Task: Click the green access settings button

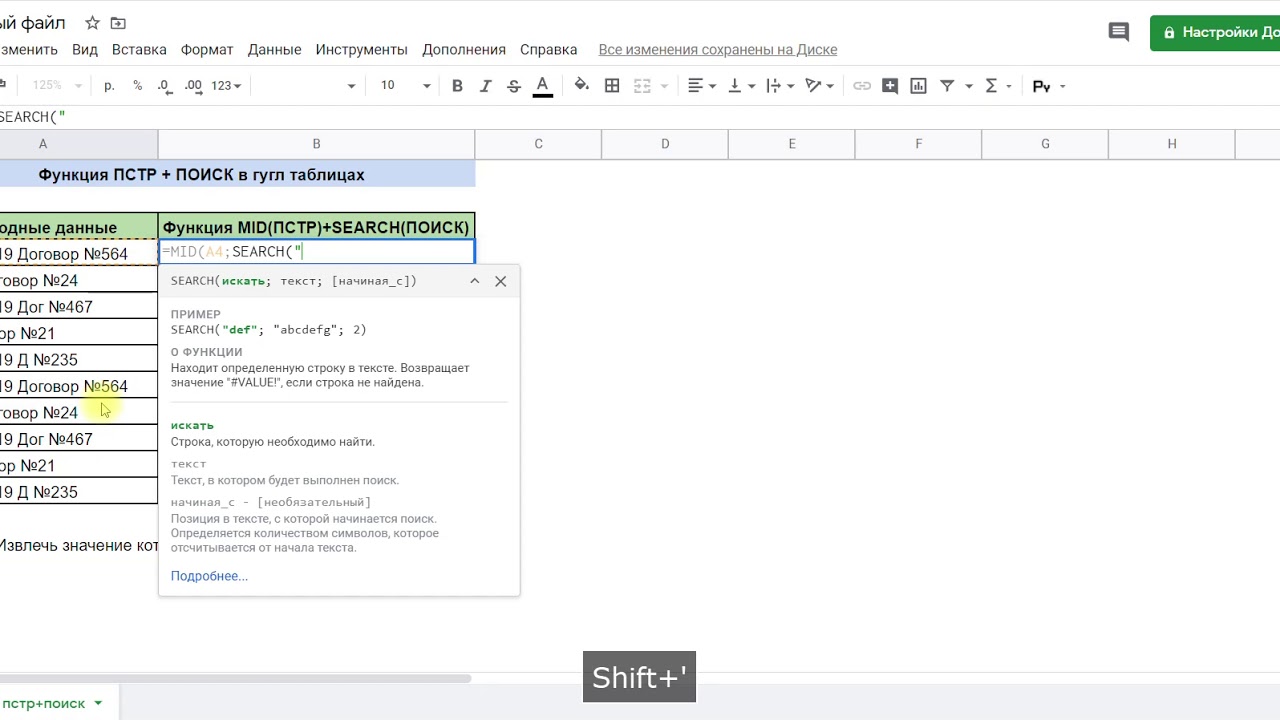Action: click(x=1215, y=32)
